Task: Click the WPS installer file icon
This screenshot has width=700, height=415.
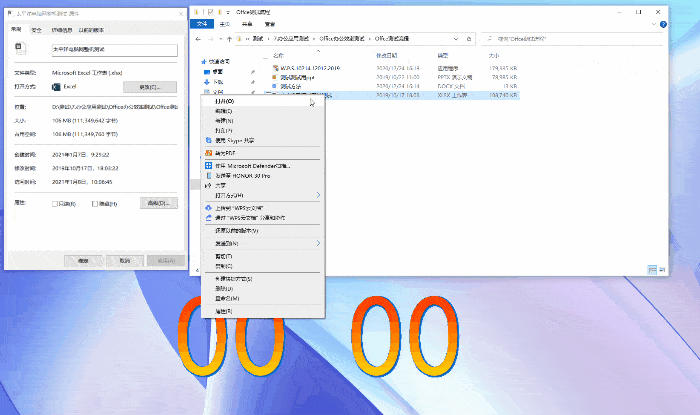Action: pos(275,68)
